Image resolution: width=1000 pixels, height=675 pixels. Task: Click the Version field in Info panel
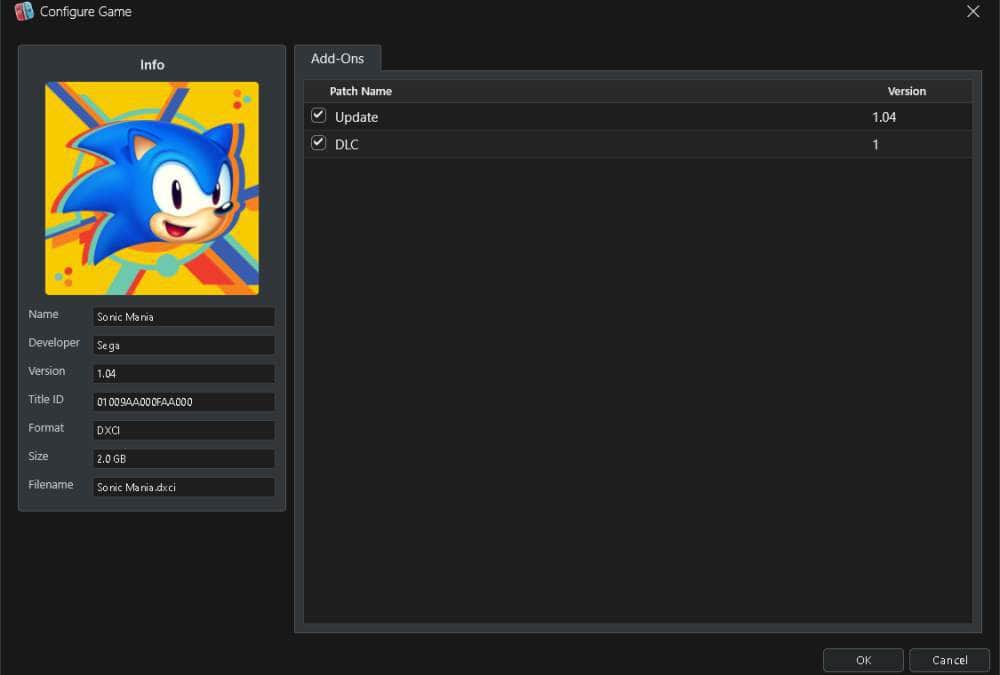coord(184,373)
